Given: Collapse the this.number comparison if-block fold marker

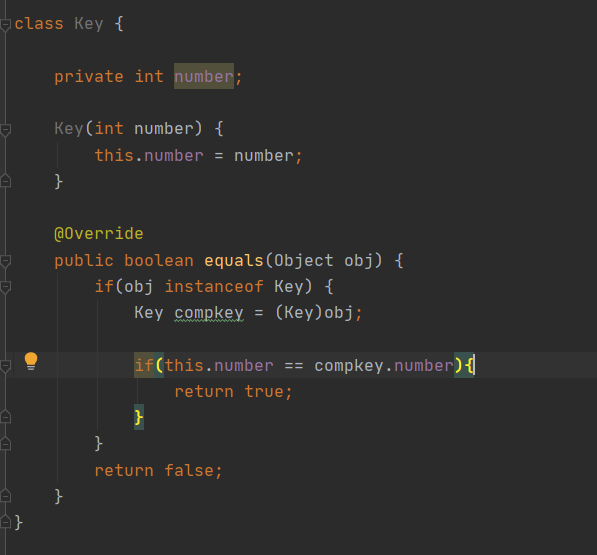Looking at the screenshot, I should click(x=5, y=367).
